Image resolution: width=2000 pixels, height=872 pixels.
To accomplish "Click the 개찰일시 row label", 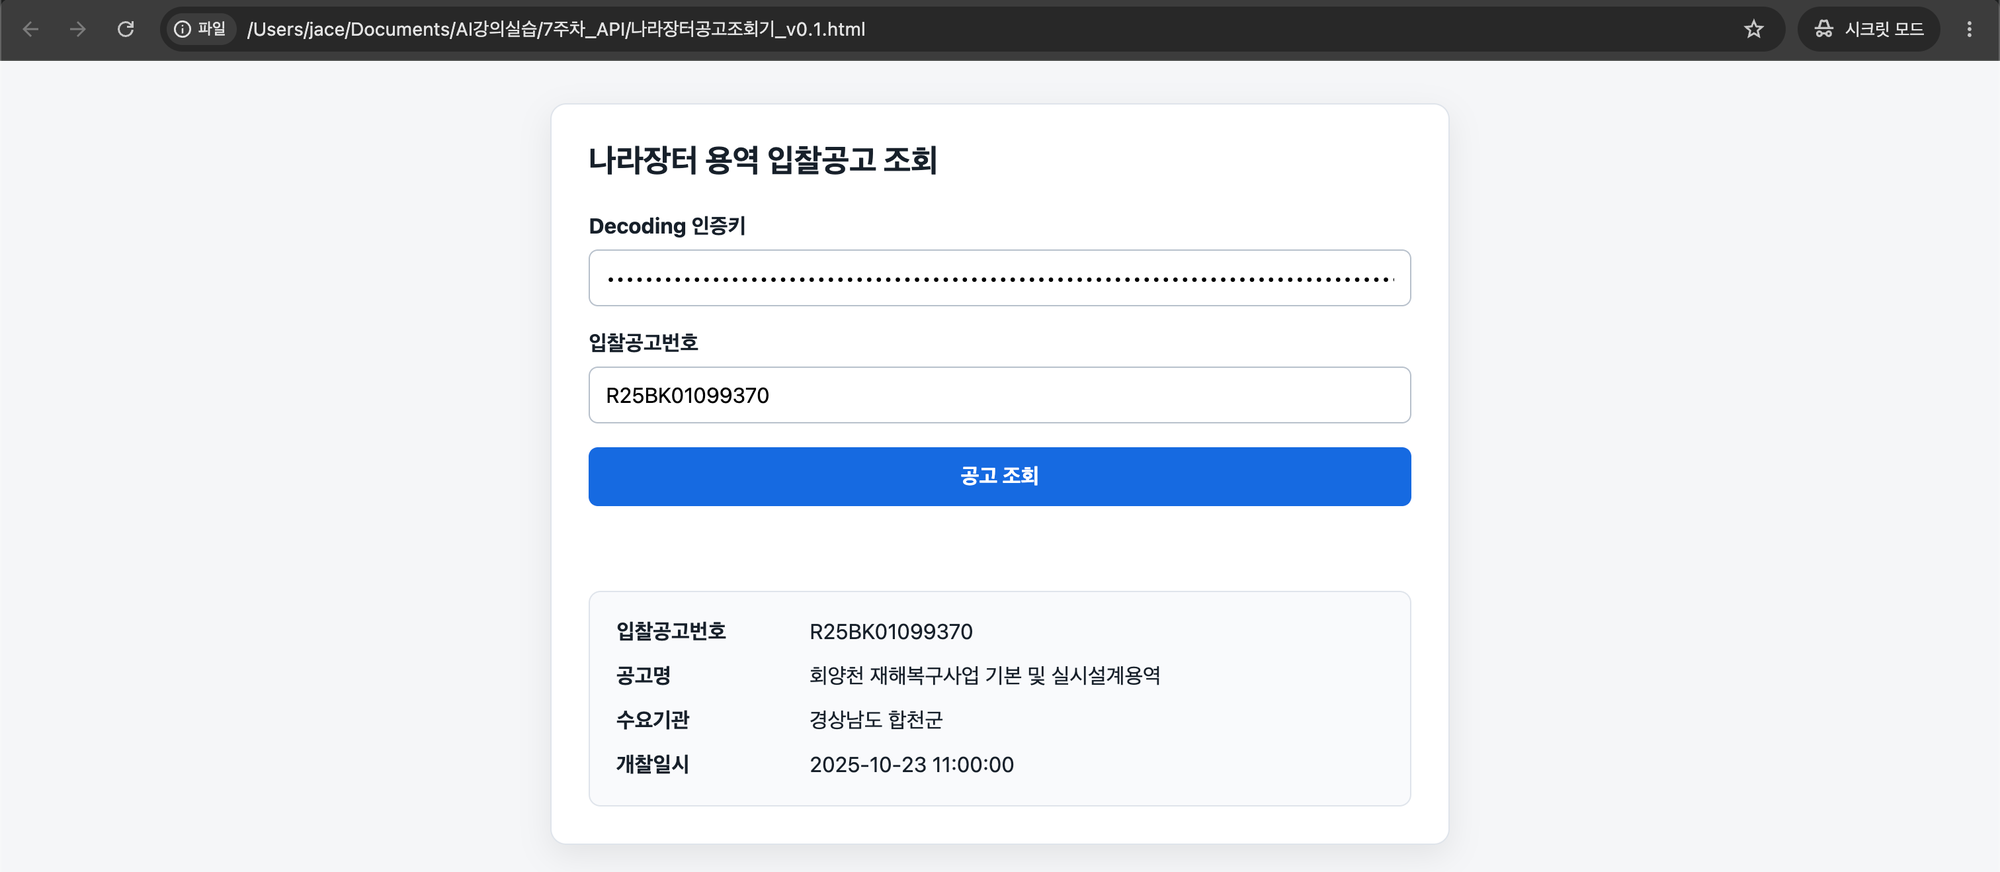I will 653,764.
